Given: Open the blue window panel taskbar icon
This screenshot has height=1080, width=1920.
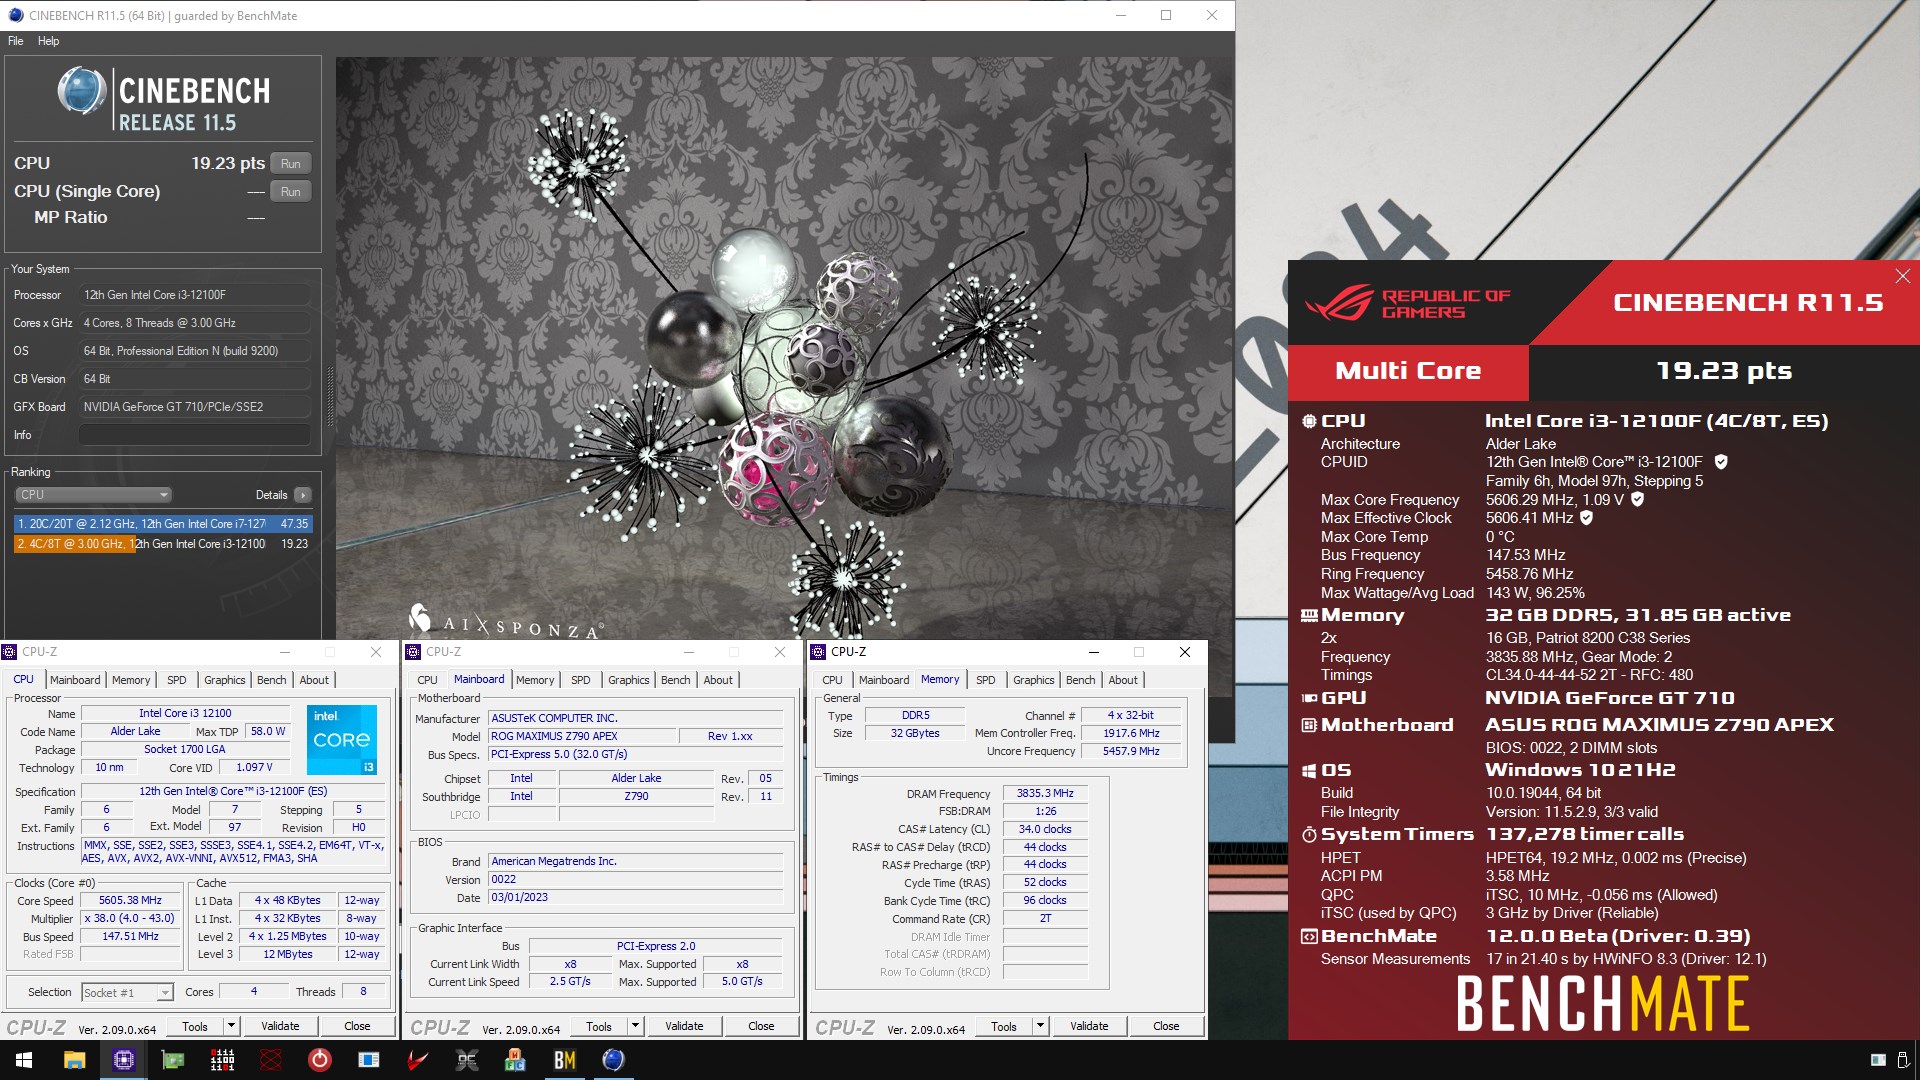Looking at the screenshot, I should pos(369,1060).
